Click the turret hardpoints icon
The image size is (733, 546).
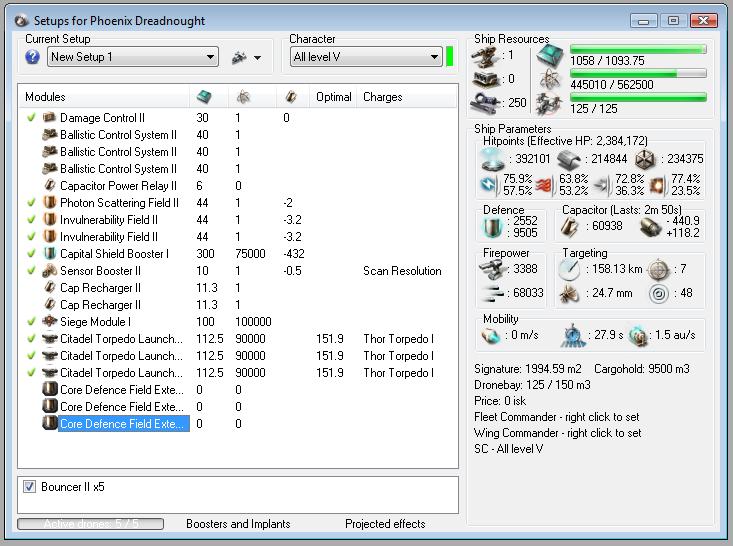click(484, 56)
